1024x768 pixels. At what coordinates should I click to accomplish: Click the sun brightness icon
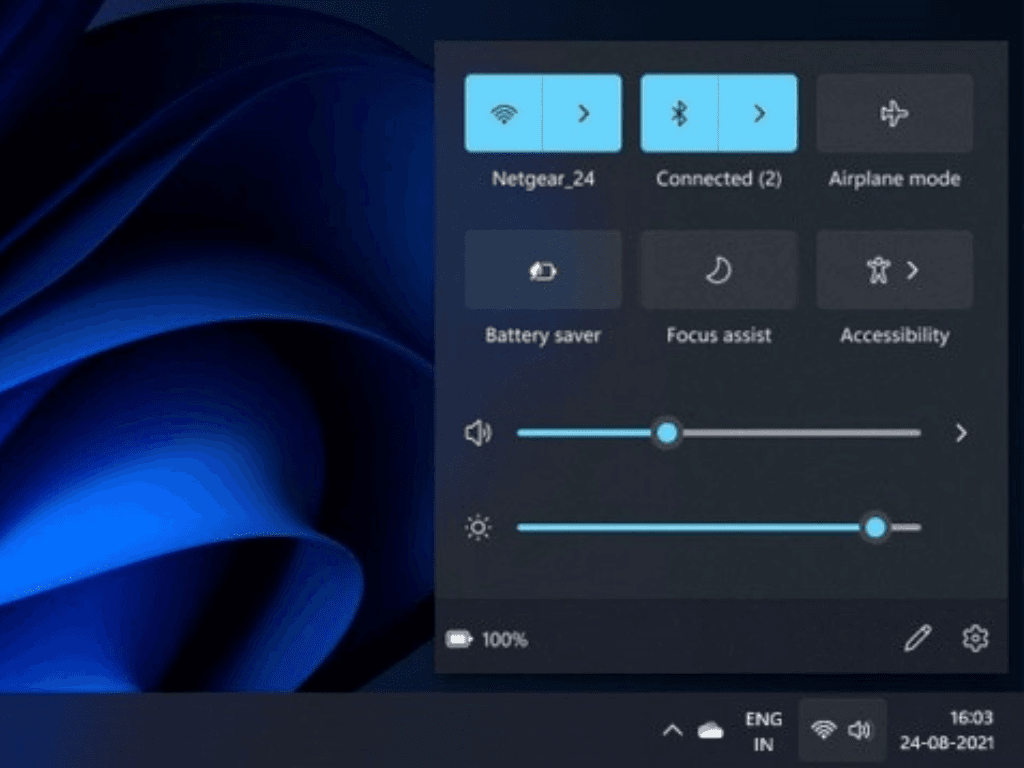point(479,527)
